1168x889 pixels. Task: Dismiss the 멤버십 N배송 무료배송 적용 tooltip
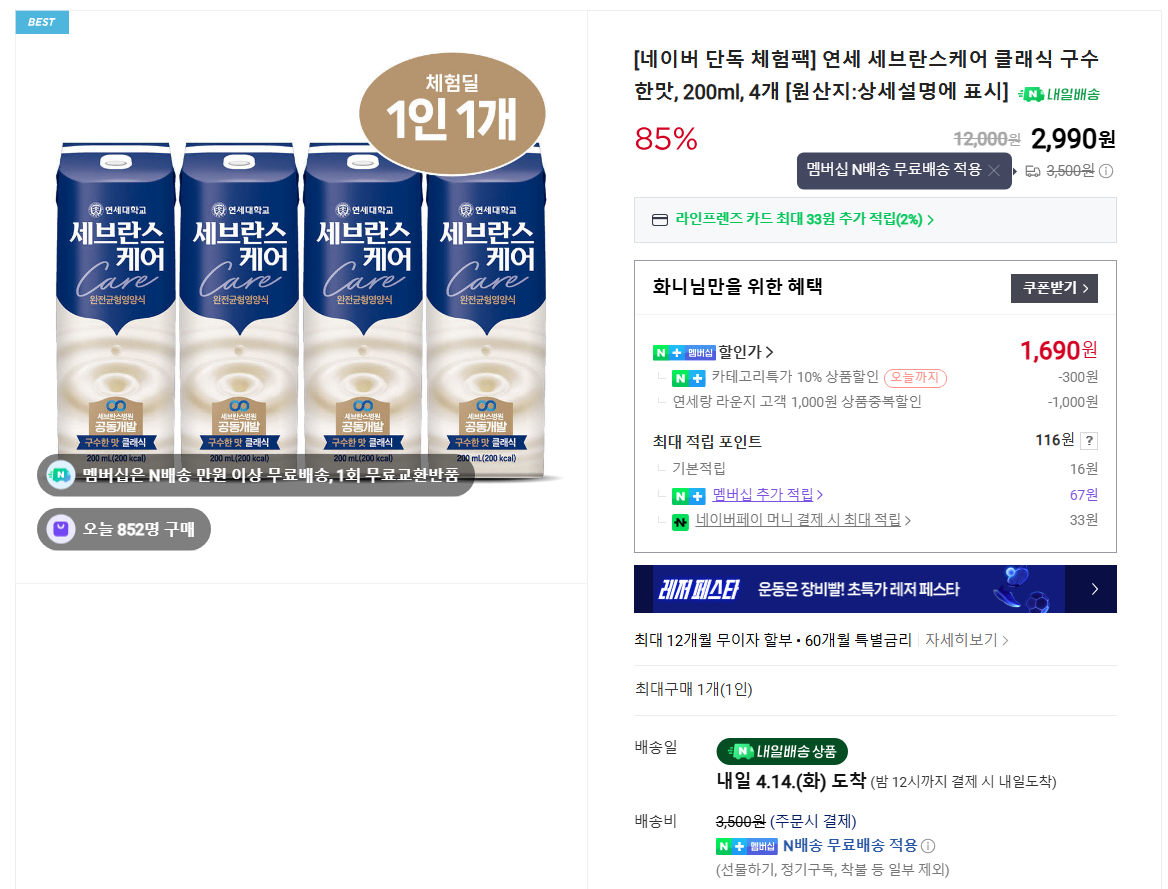[x=995, y=168]
